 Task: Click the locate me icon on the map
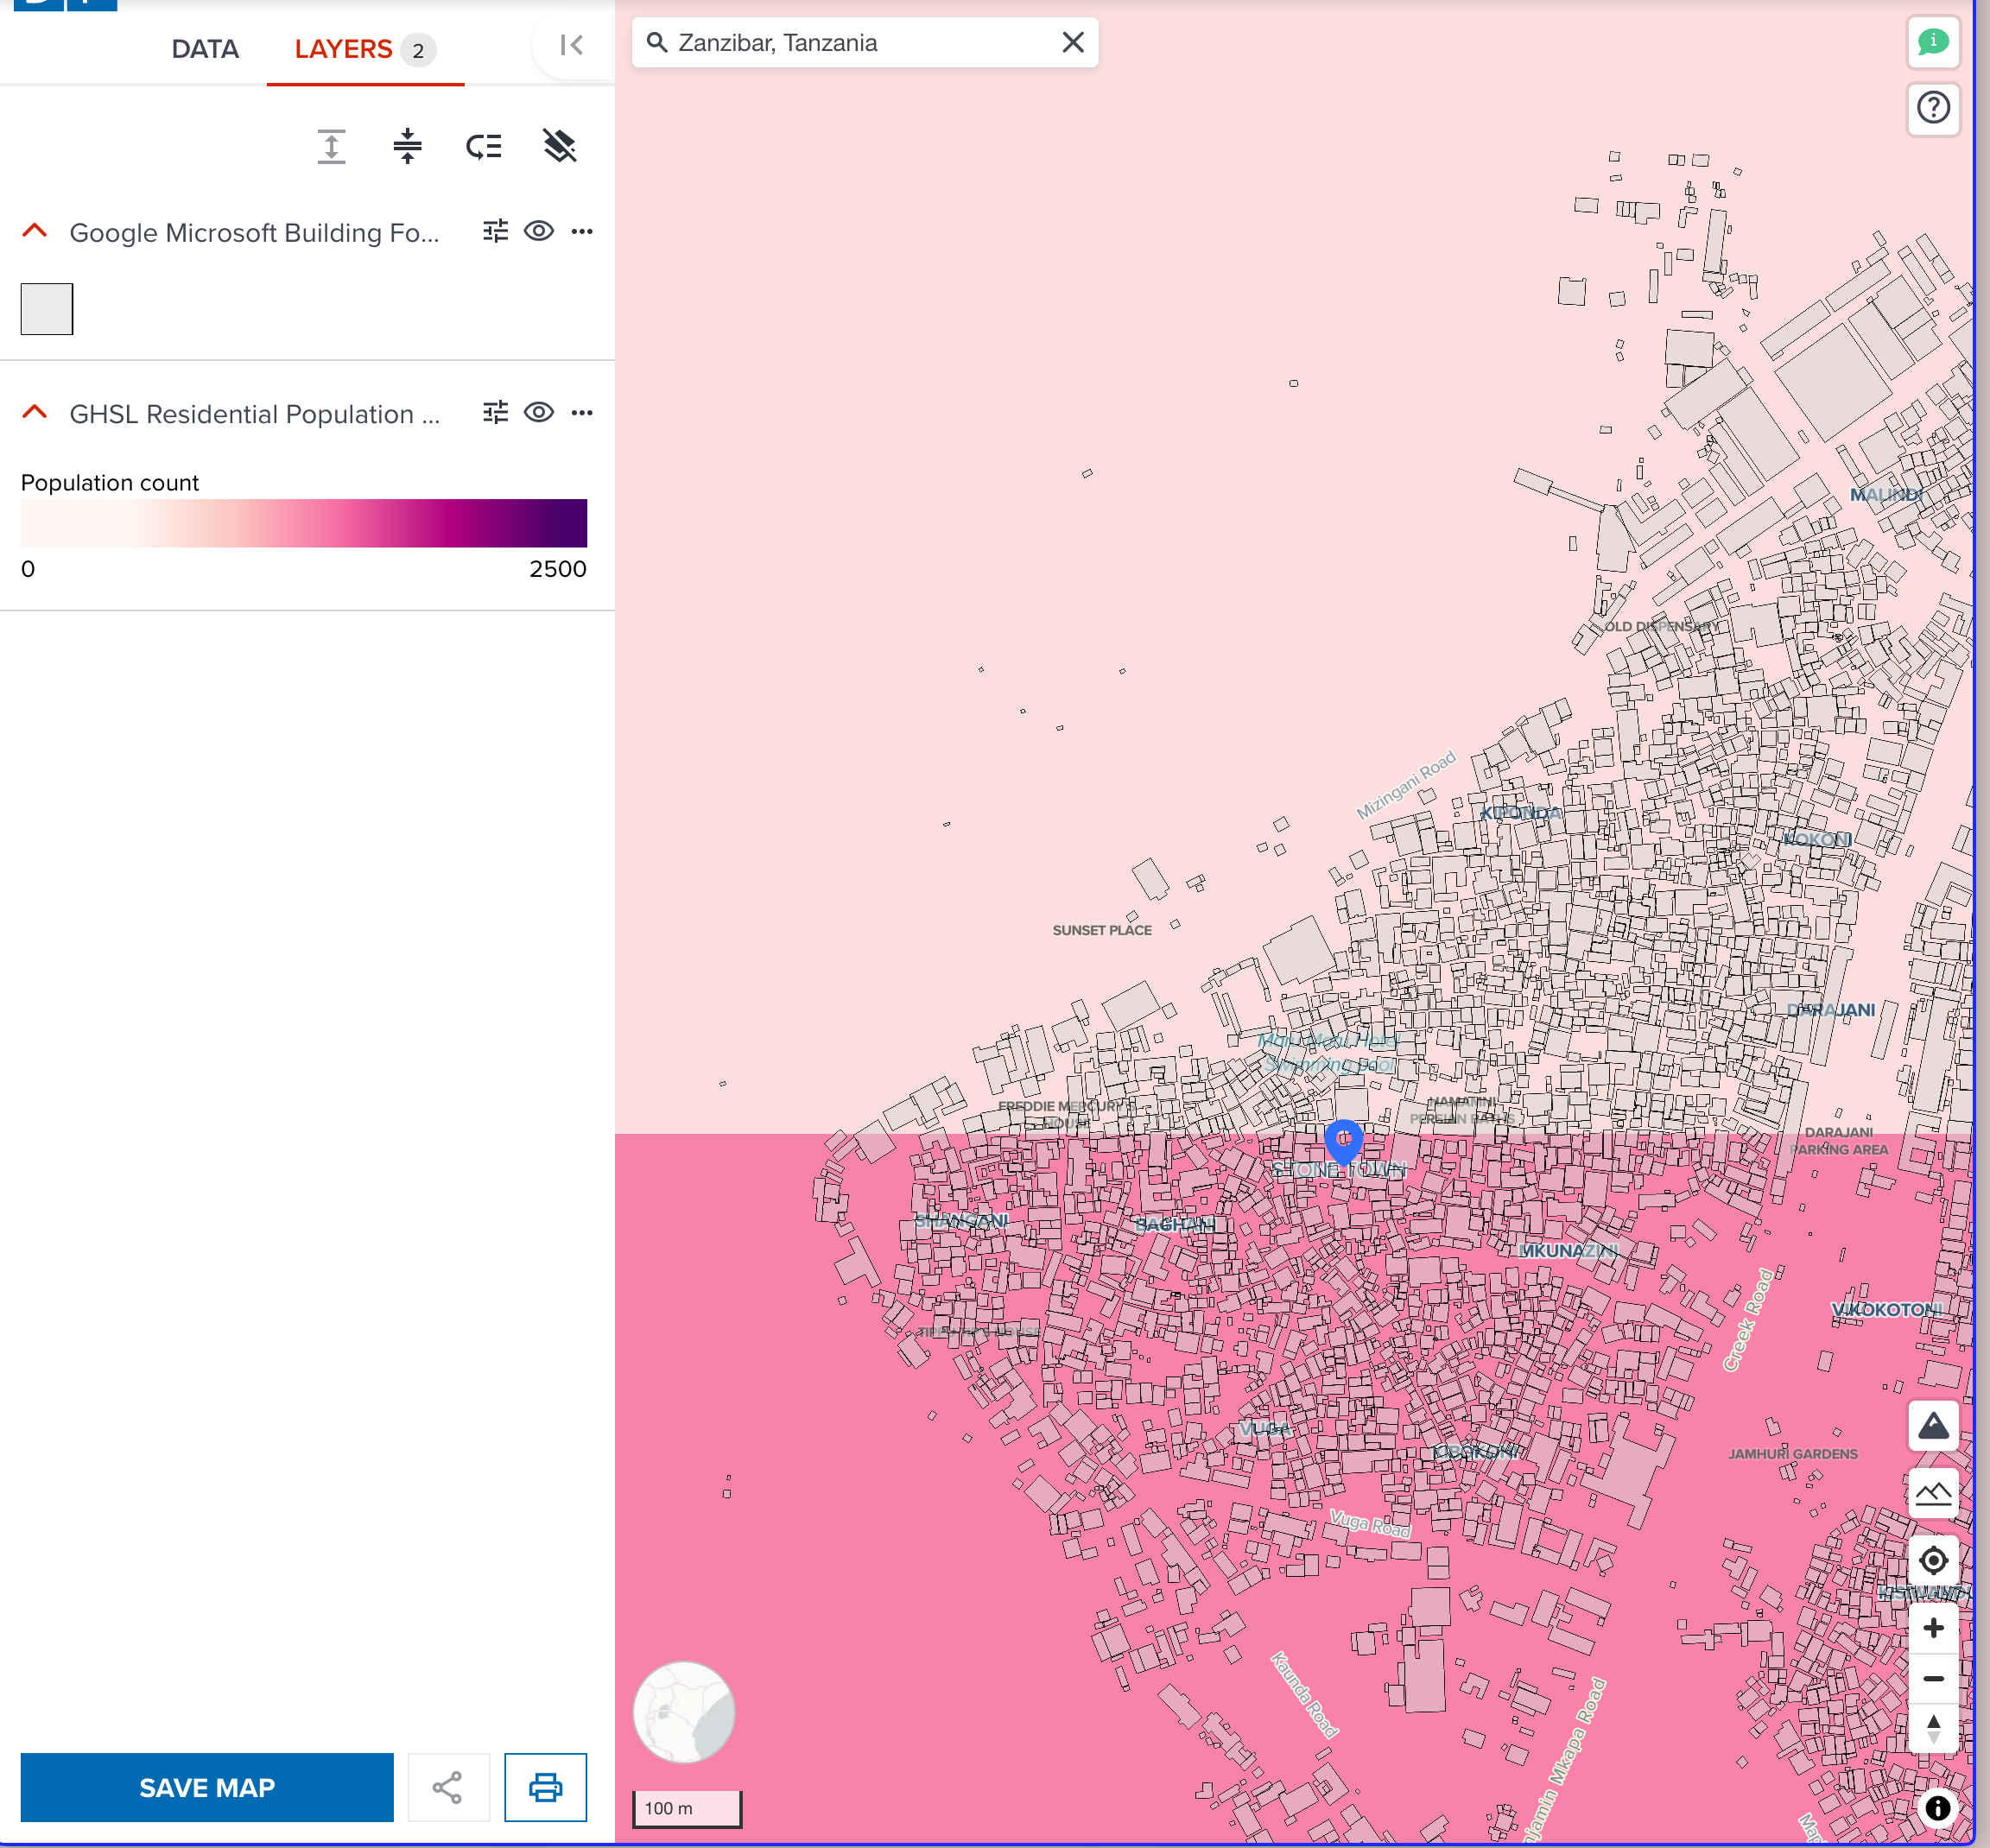point(1934,1560)
